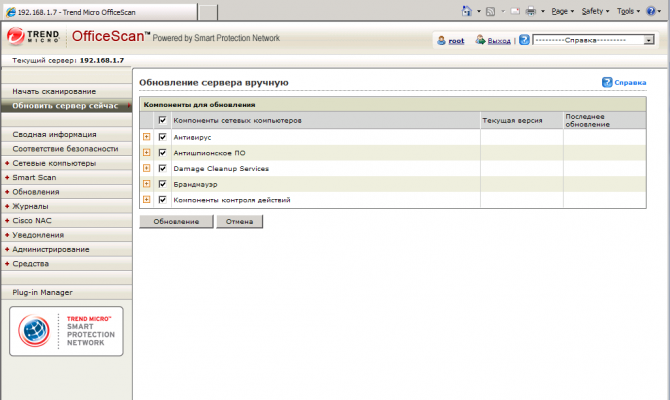The image size is (670, 400).
Task: Click the IE Help question-mark icon
Action: (x=651, y=11)
